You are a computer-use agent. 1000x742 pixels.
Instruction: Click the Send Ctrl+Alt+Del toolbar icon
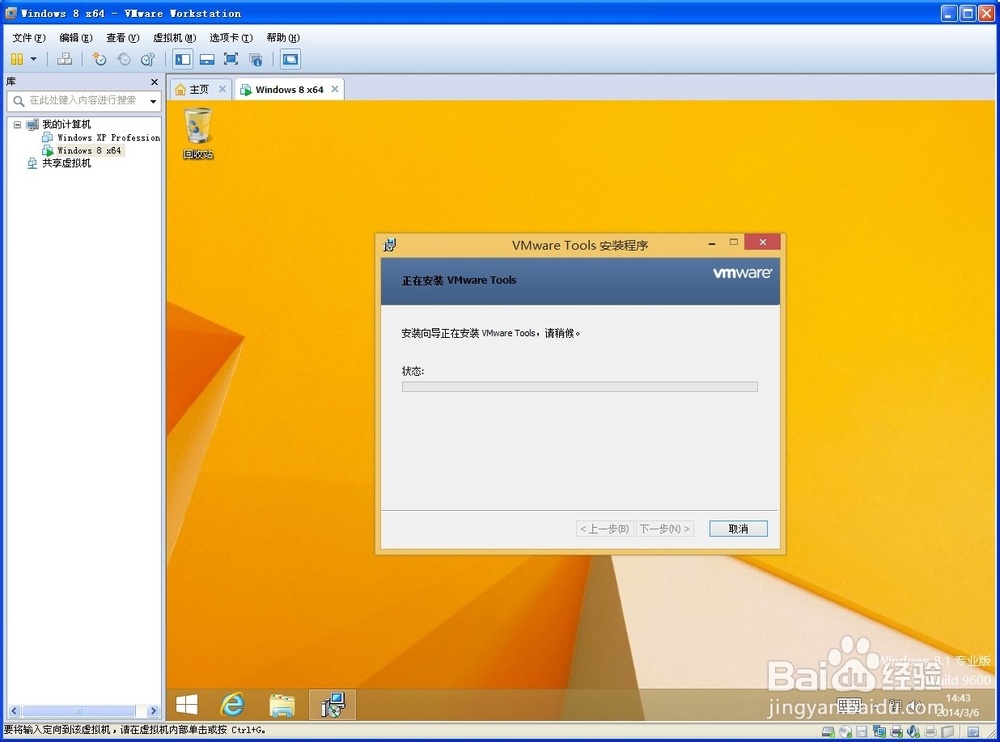point(64,59)
